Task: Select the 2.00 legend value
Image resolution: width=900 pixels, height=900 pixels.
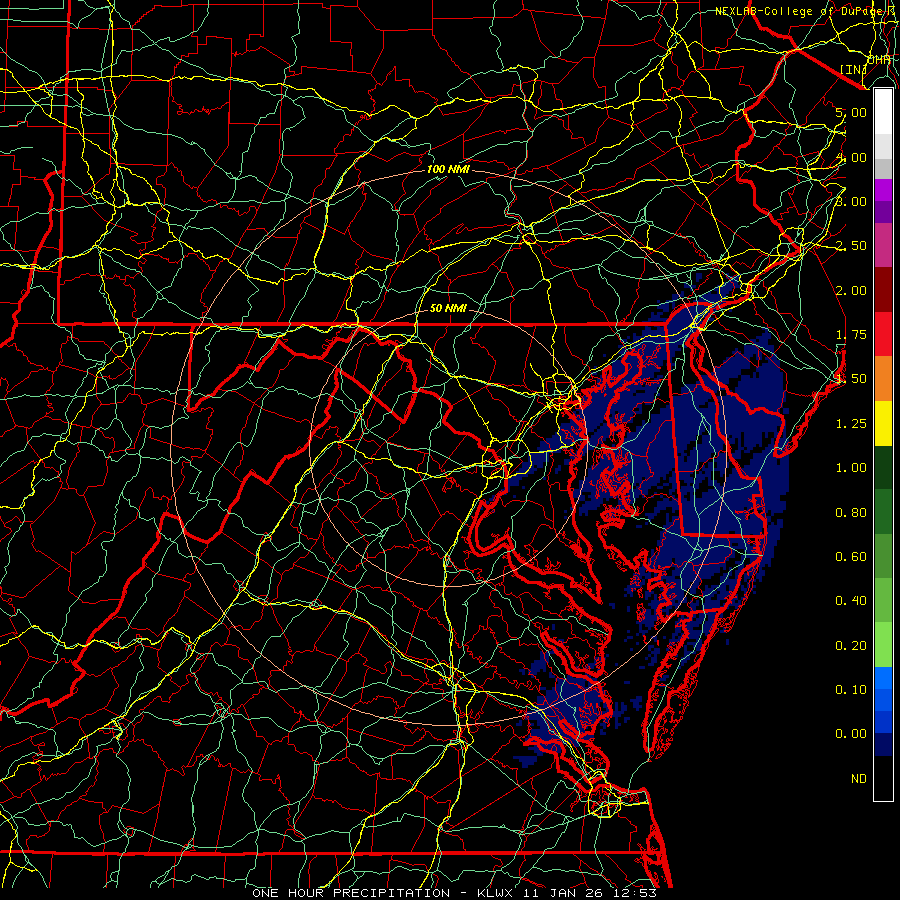Action: 851,290
